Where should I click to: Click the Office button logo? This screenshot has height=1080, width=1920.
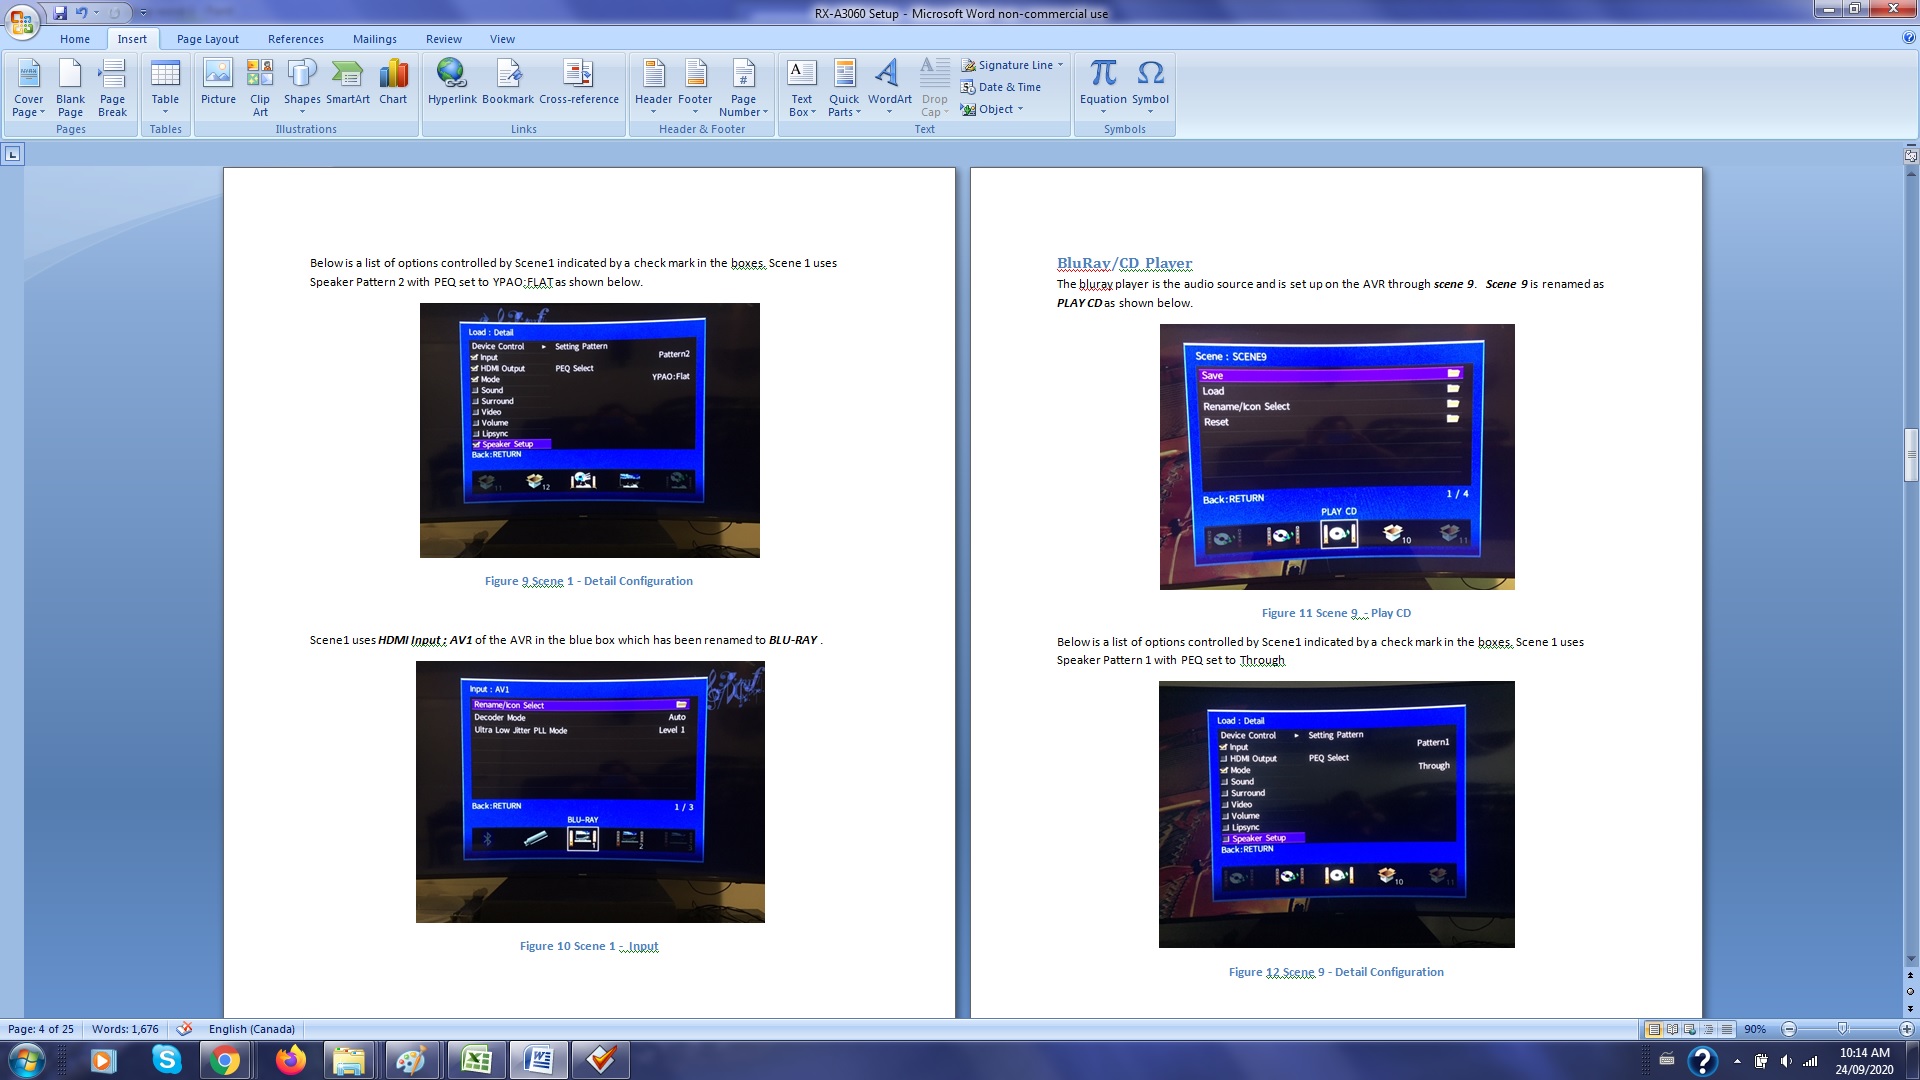pyautogui.click(x=22, y=21)
